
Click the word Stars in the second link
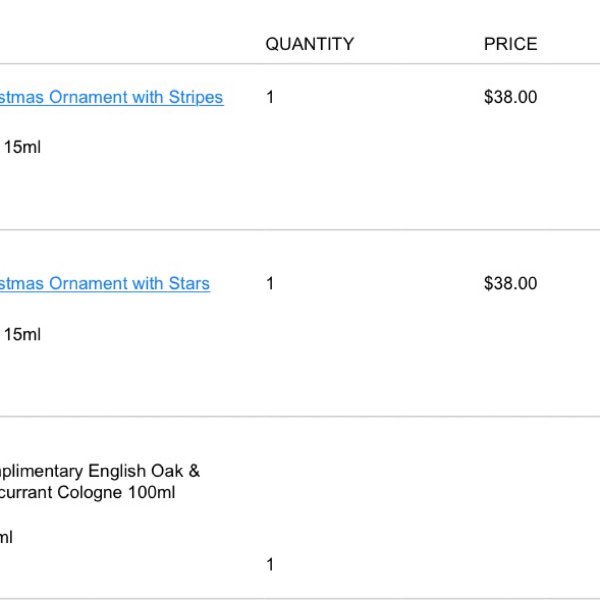click(189, 284)
